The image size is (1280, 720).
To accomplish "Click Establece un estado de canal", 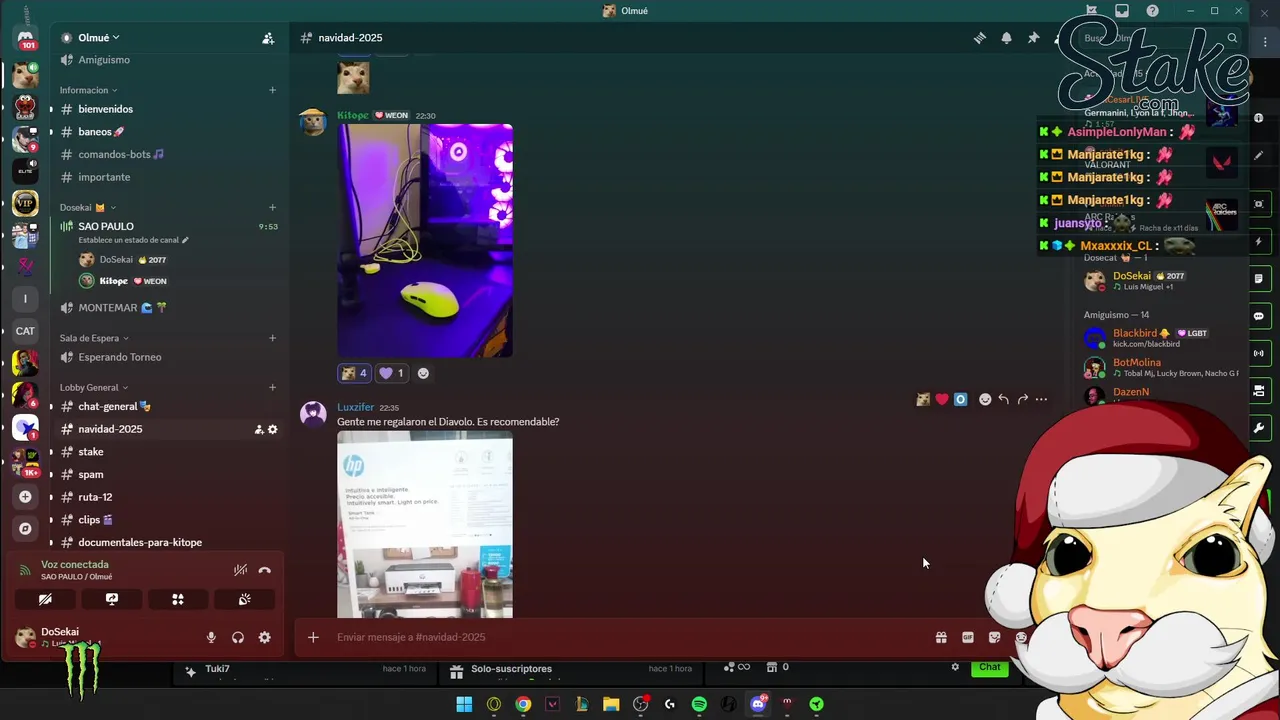I will pyautogui.click(x=130, y=240).
